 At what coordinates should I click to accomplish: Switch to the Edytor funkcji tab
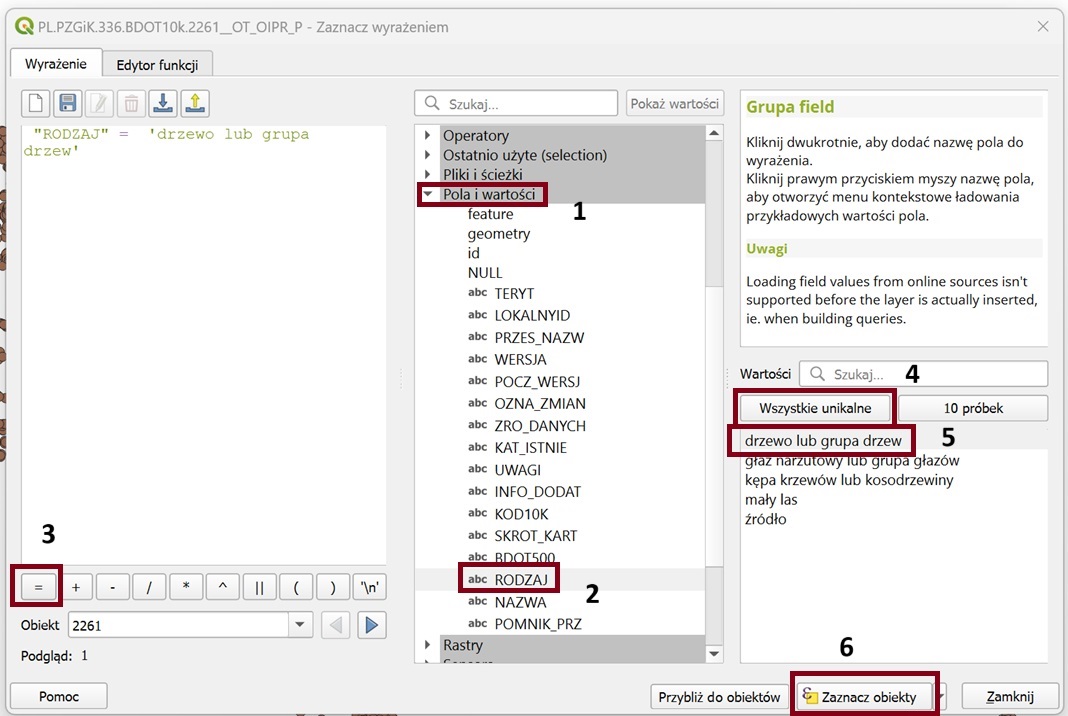pos(157,64)
